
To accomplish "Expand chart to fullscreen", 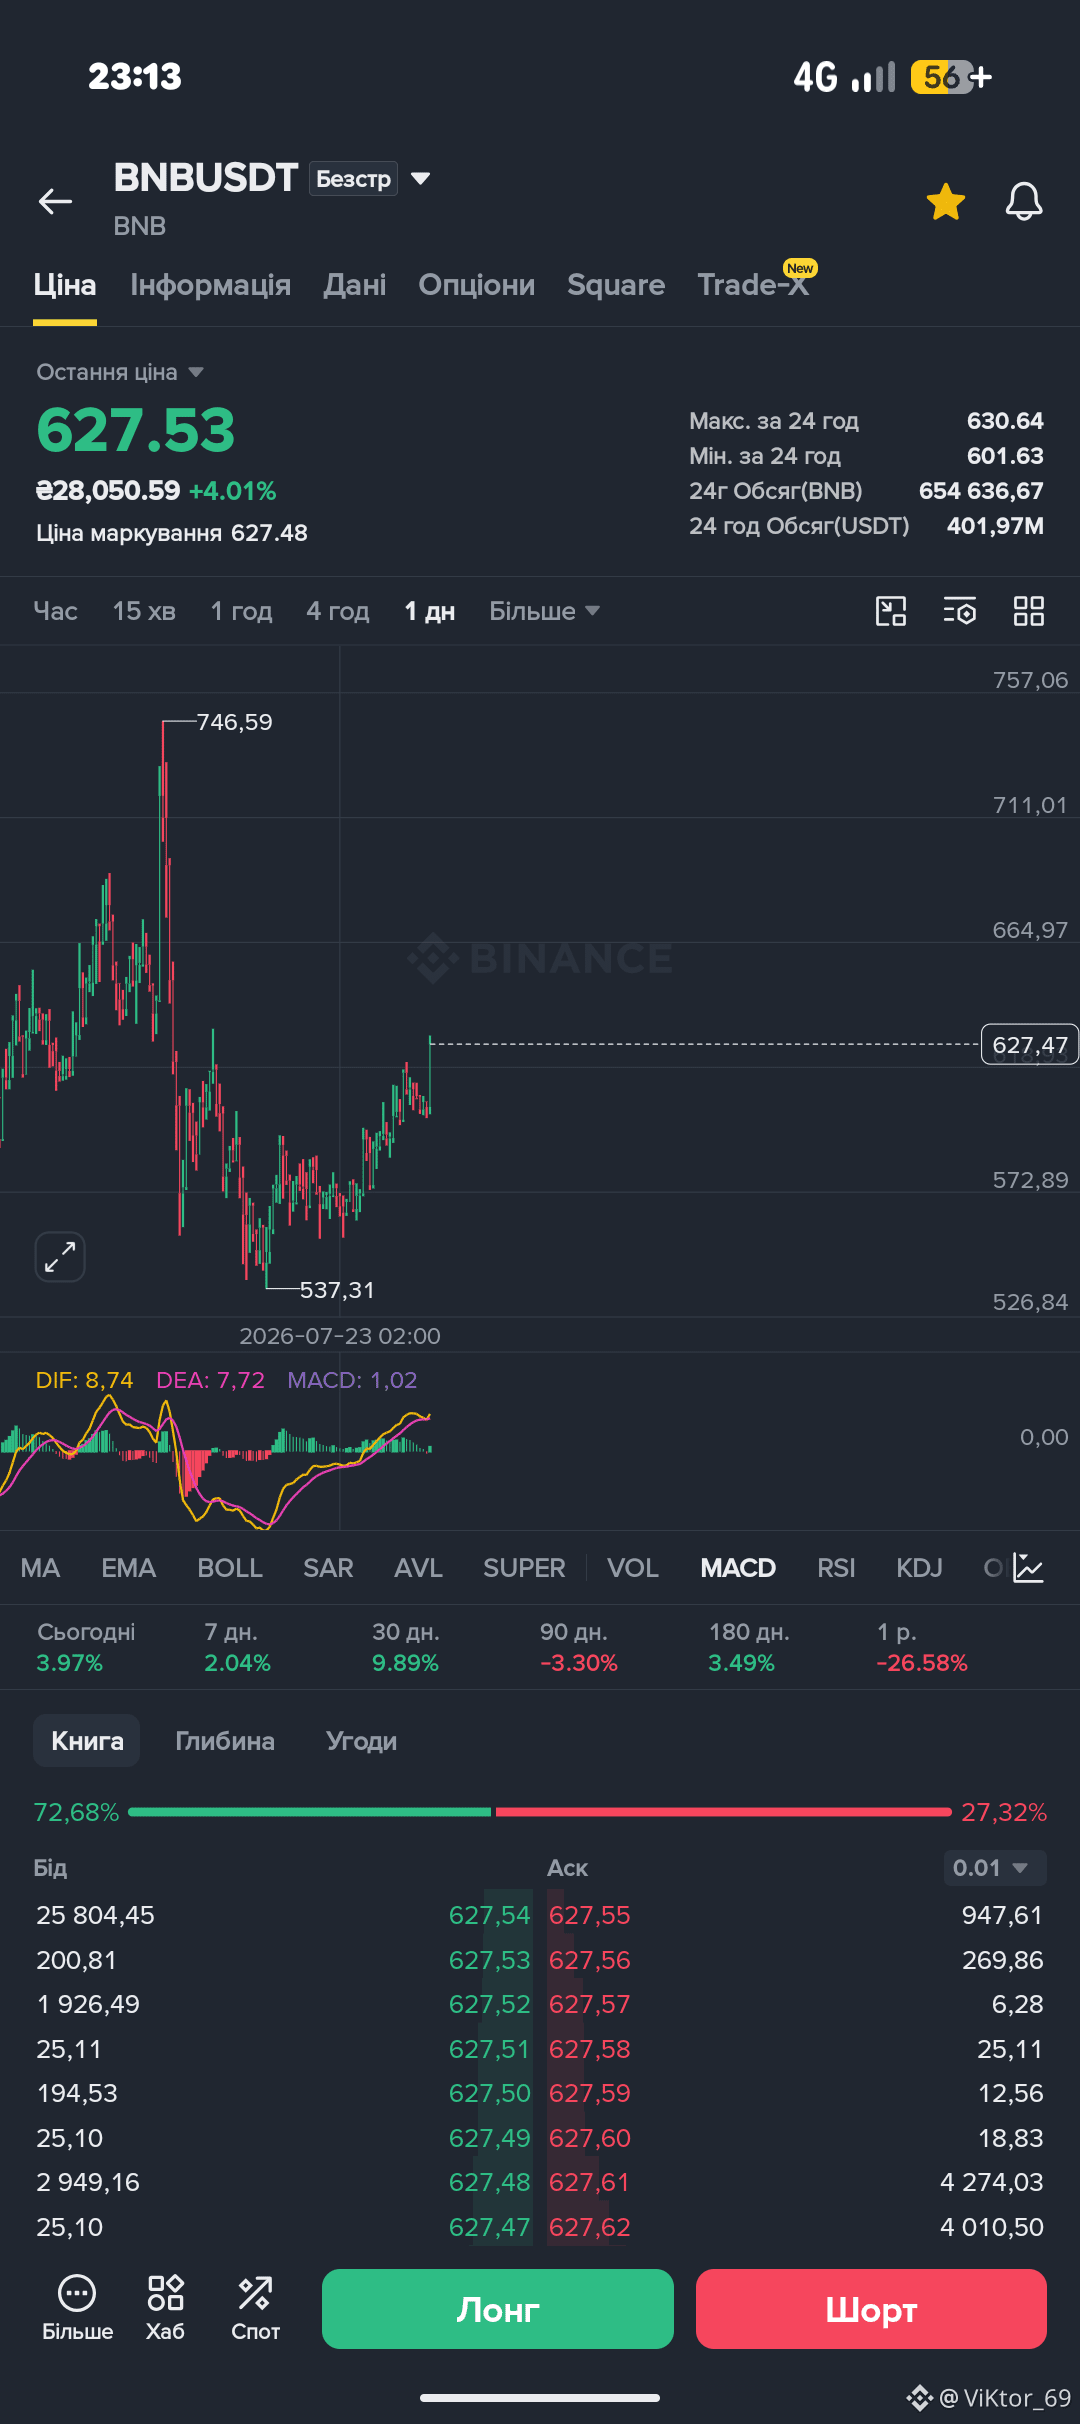I will point(60,1256).
